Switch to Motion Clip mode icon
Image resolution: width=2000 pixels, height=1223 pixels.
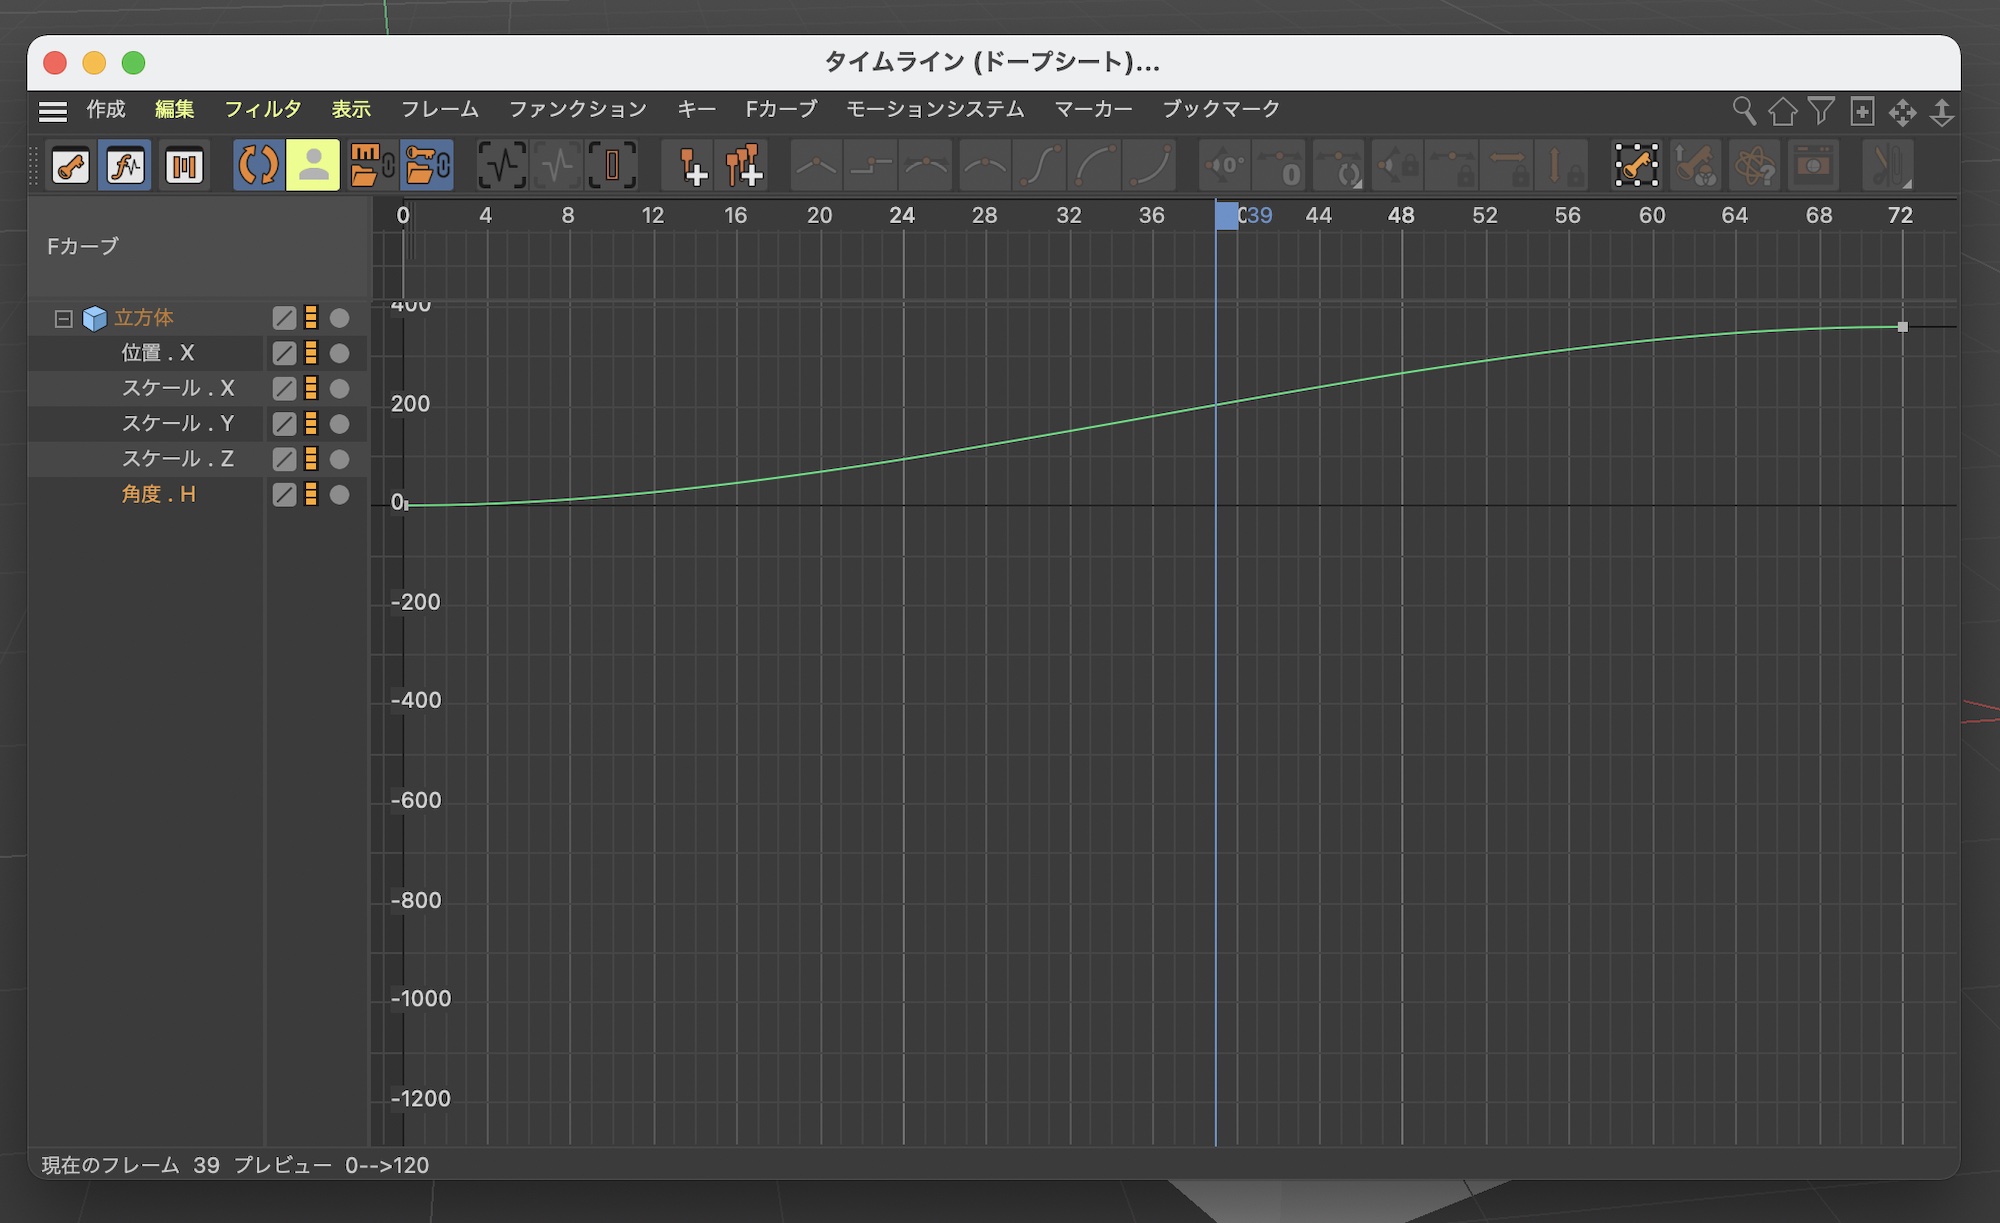(184, 165)
